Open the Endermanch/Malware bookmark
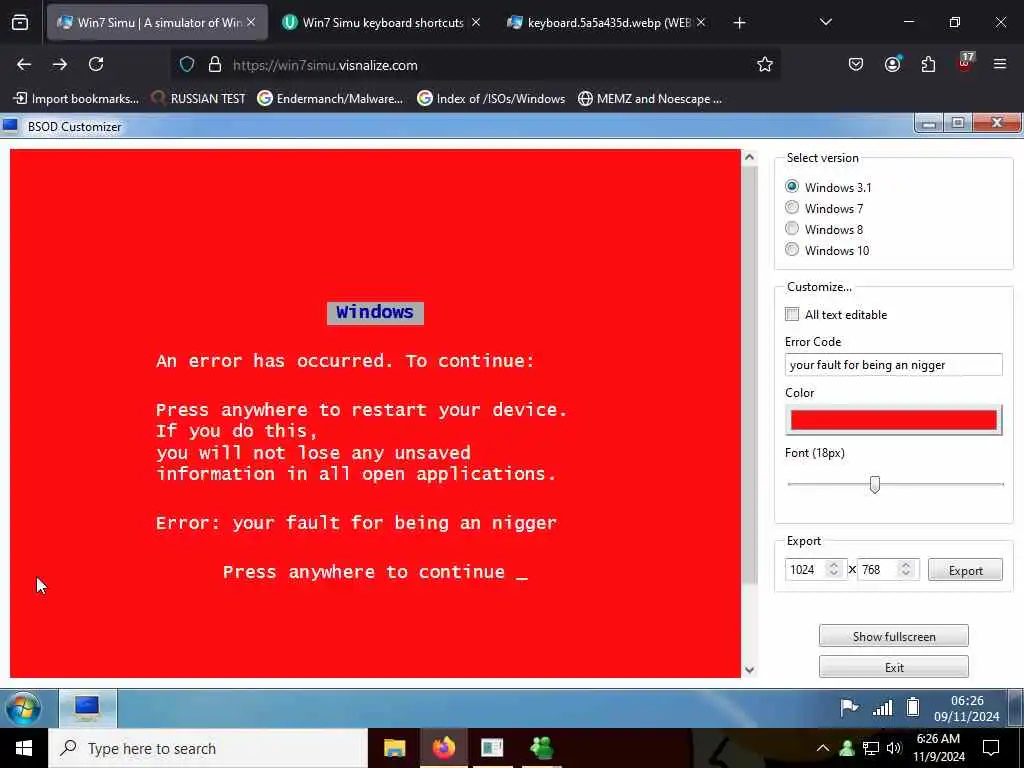The height and width of the screenshot is (768, 1024). coord(330,99)
